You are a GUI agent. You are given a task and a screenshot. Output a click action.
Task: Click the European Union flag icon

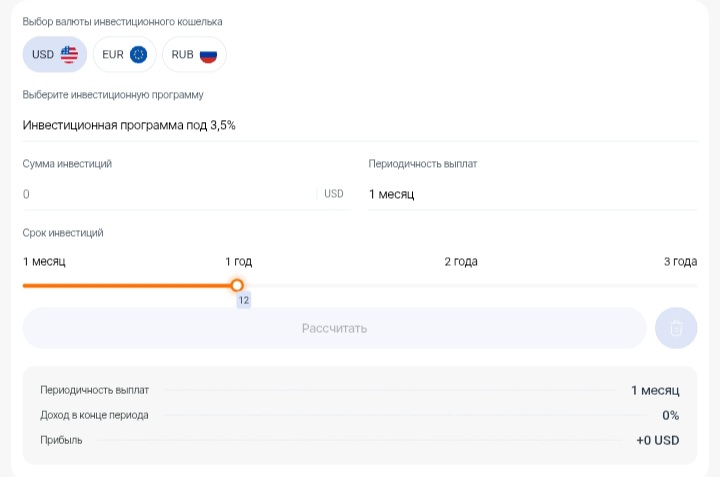coord(138,55)
